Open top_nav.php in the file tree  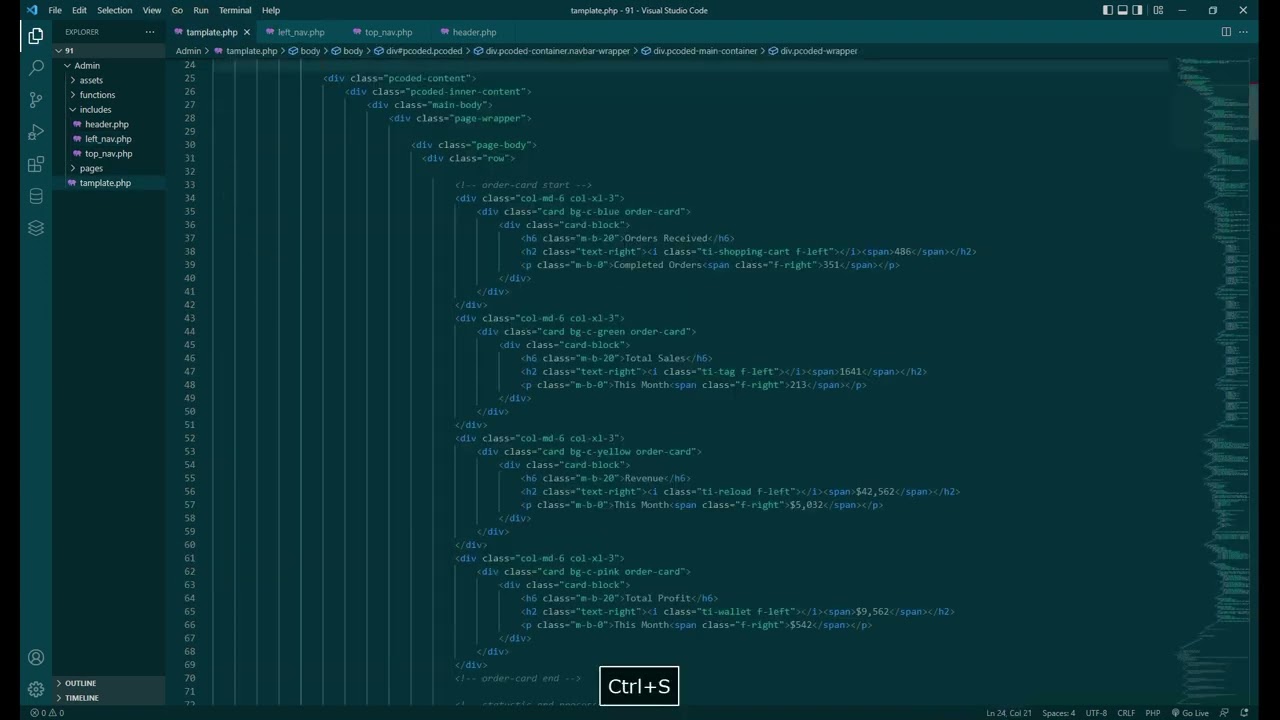[108, 154]
